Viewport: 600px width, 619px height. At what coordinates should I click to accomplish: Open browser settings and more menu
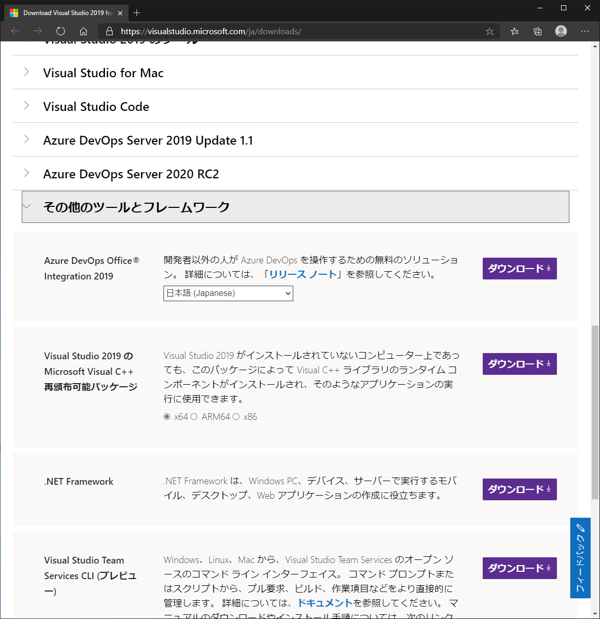585,31
